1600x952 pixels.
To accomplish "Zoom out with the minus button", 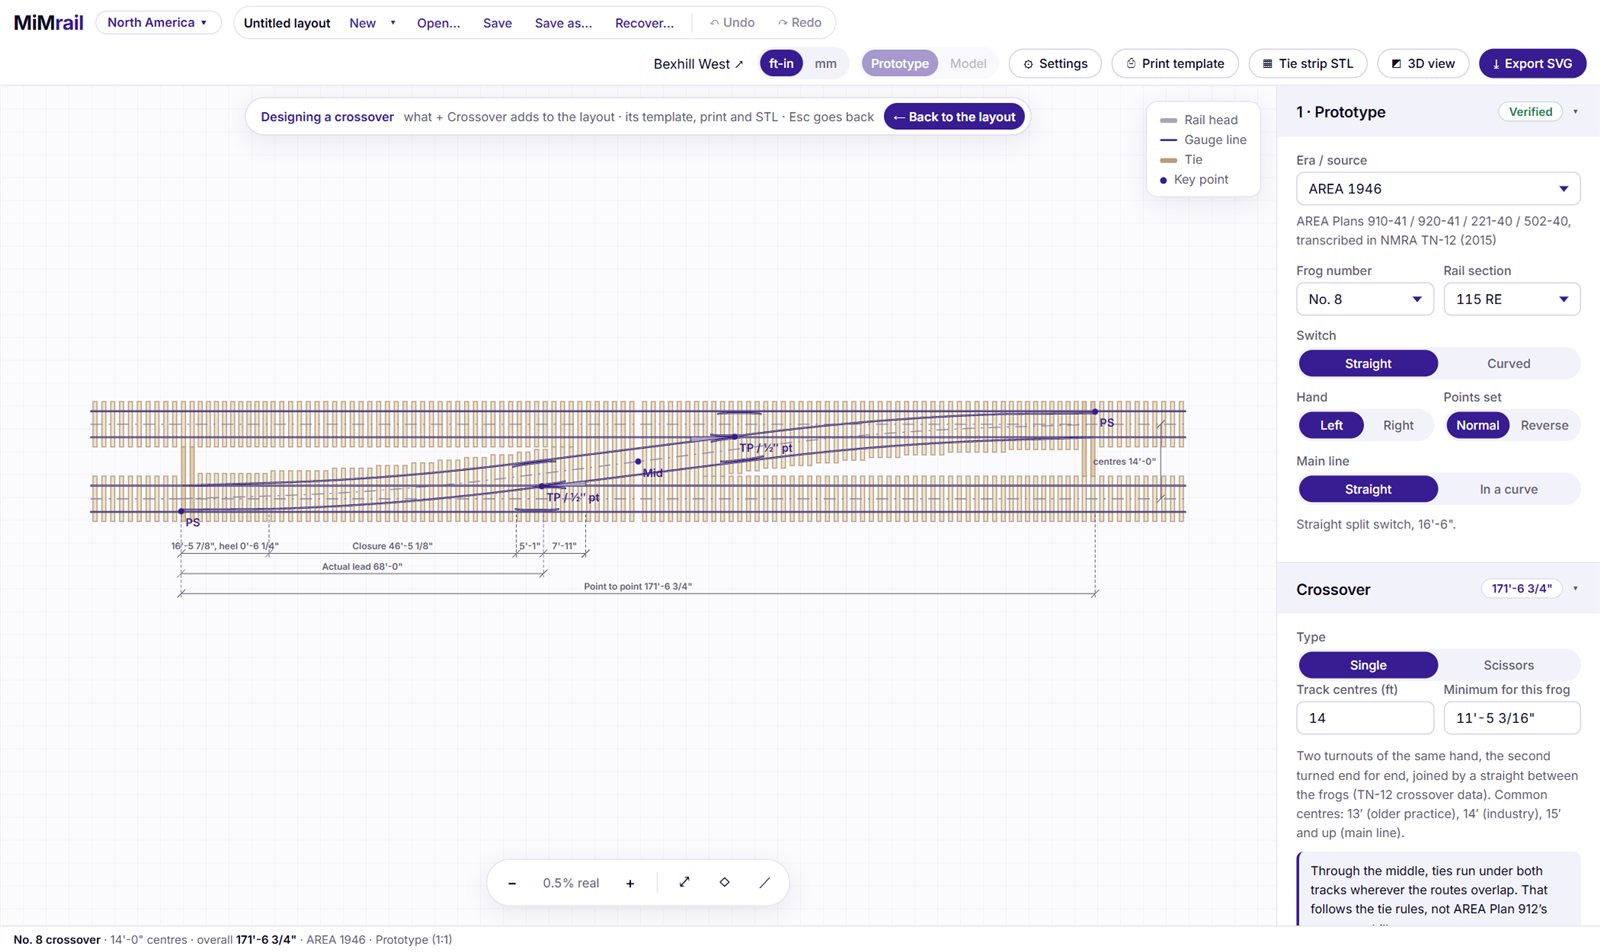I will (512, 883).
